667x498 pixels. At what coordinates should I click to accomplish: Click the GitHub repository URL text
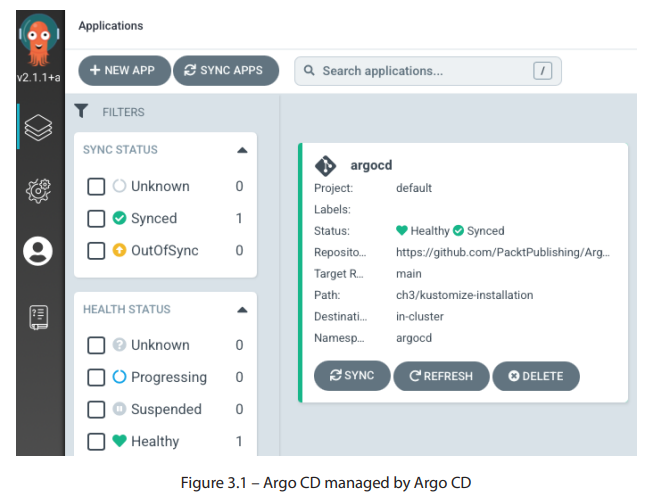(x=503, y=252)
